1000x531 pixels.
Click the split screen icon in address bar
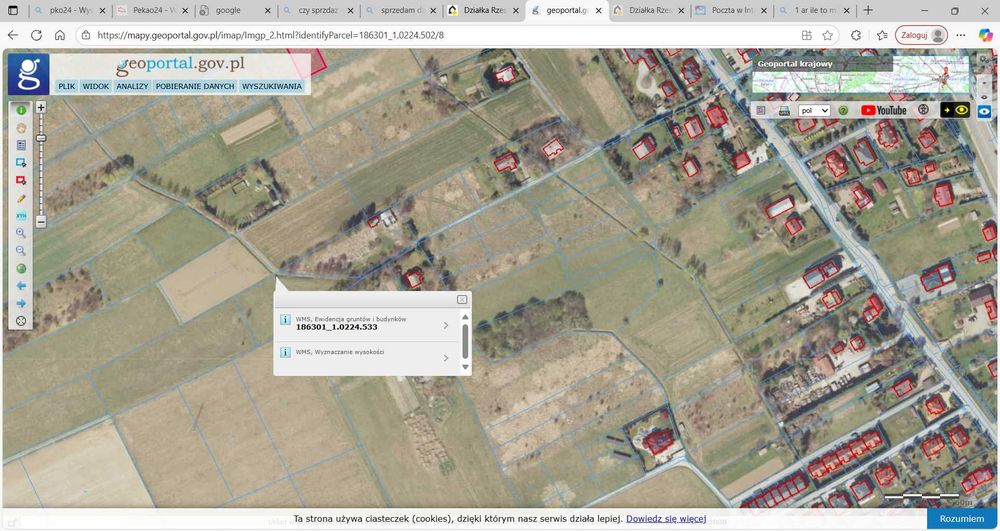[807, 35]
